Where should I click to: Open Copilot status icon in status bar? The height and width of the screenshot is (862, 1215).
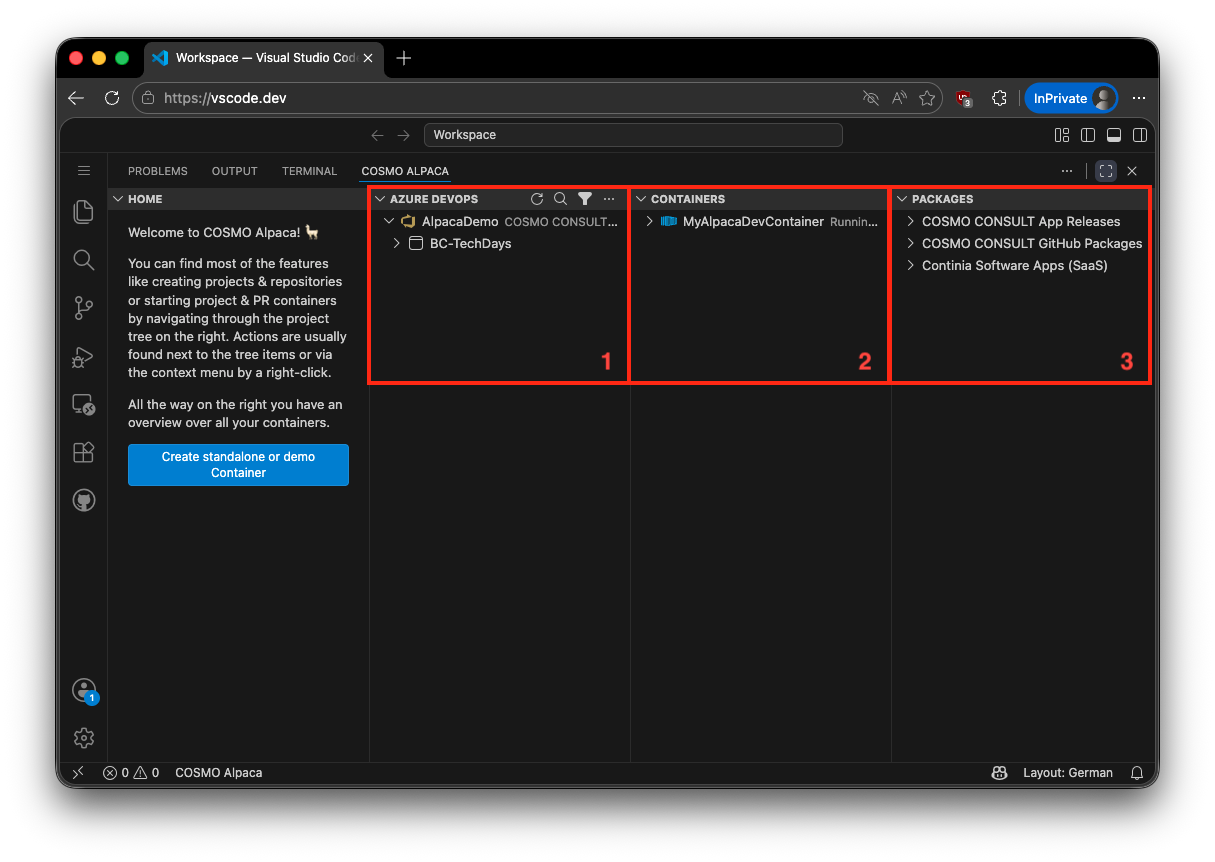pyautogui.click(x=999, y=773)
